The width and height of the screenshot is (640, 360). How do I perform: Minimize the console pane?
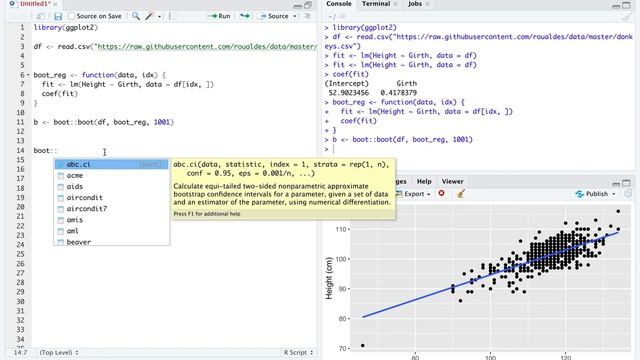[616, 6]
